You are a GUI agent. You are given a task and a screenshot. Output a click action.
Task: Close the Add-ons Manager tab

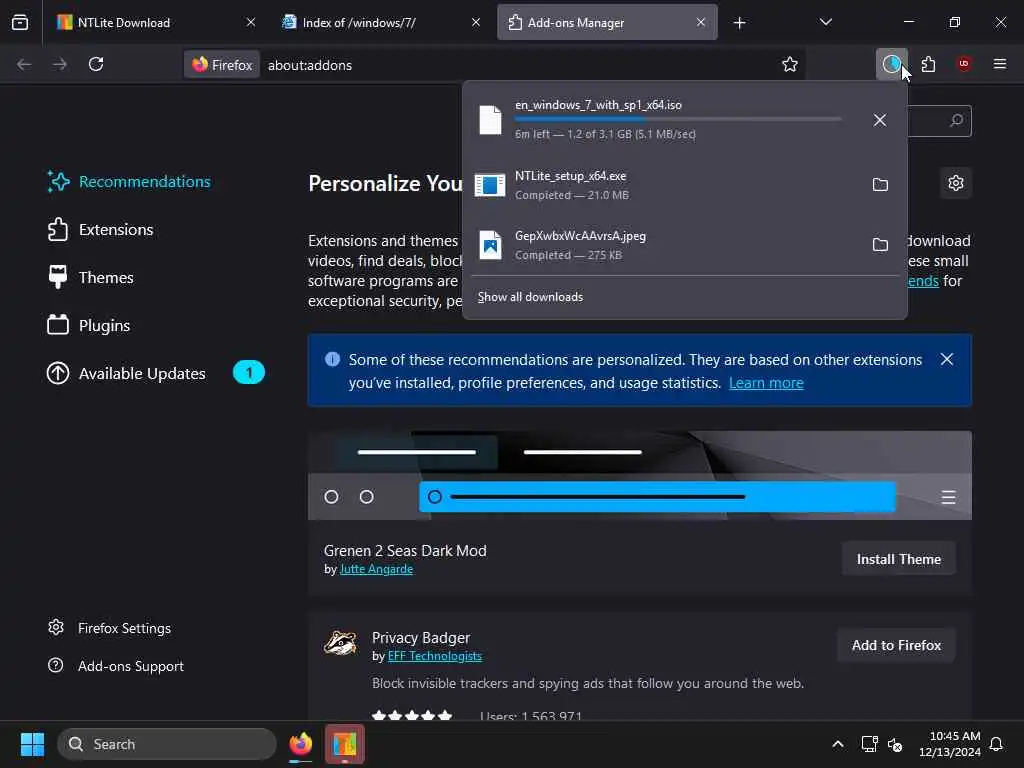point(701,22)
